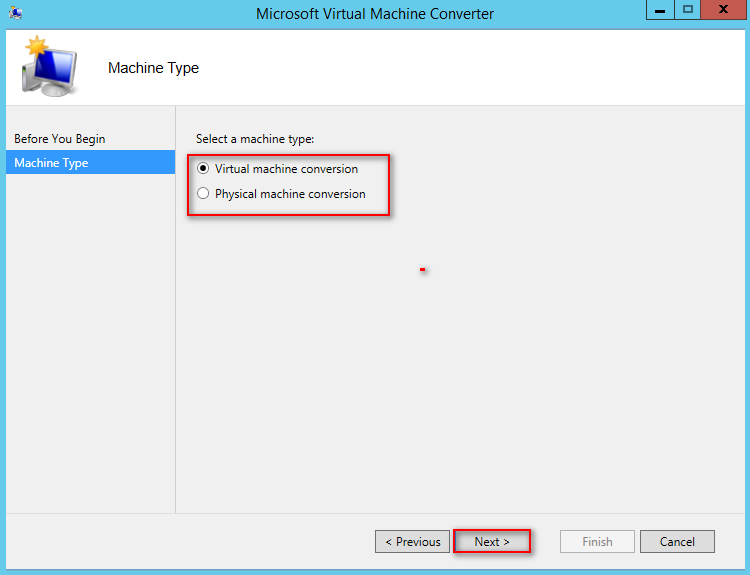Cancel the conversion wizard
The width and height of the screenshot is (750, 575).
(677, 542)
